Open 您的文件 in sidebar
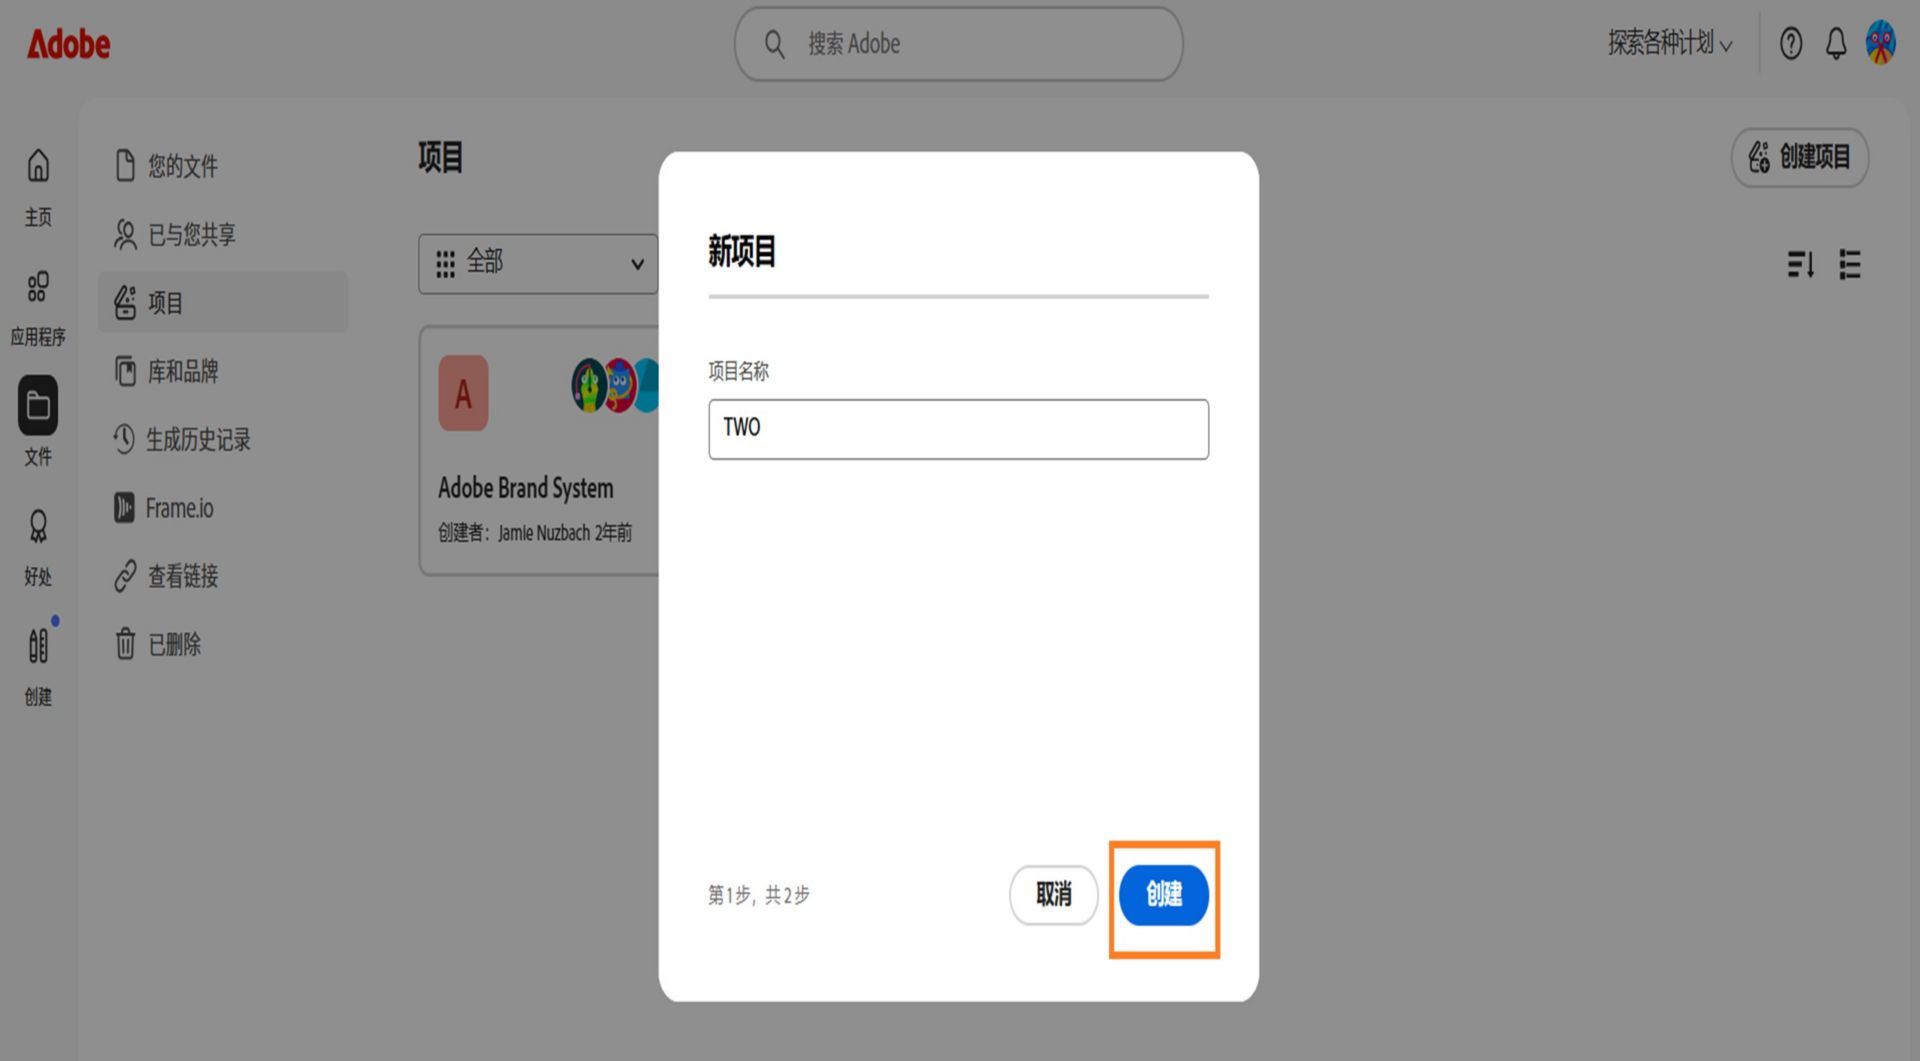Viewport: 1920px width, 1061px height. [x=223, y=165]
